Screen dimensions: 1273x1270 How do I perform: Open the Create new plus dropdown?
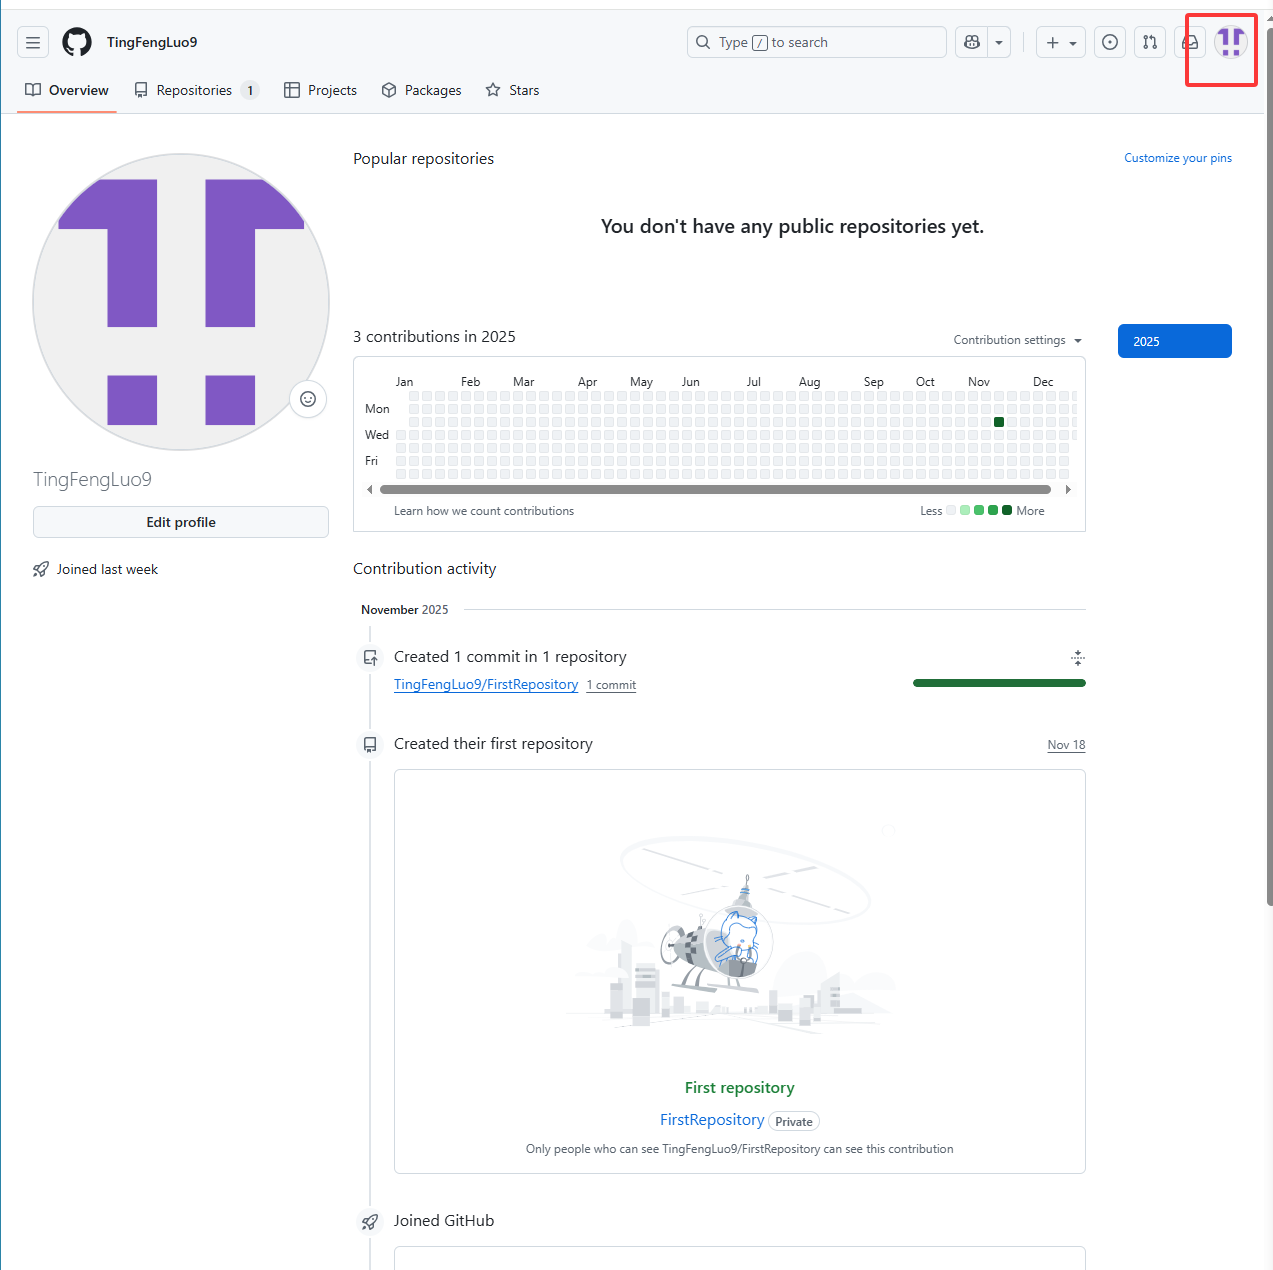tap(1060, 42)
